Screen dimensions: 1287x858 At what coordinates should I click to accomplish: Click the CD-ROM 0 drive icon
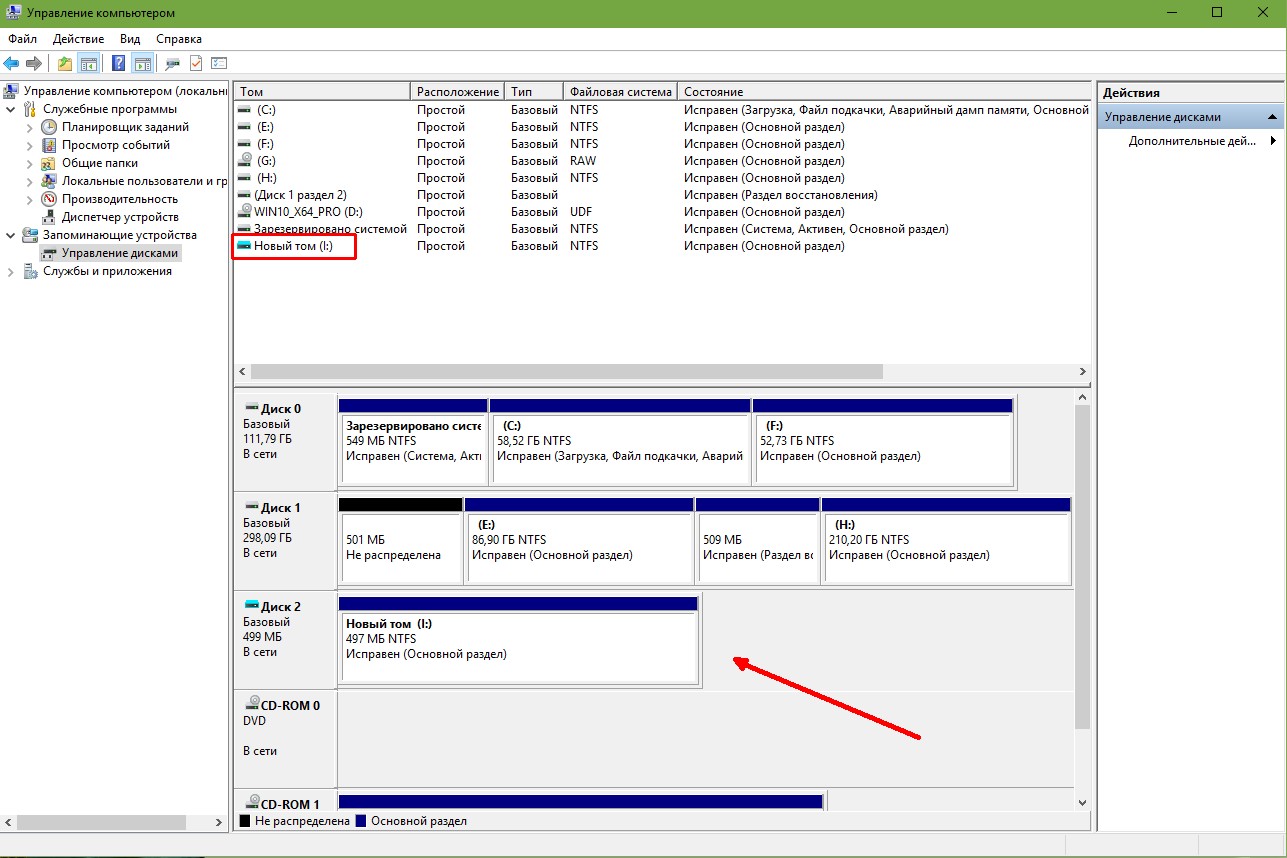(251, 705)
